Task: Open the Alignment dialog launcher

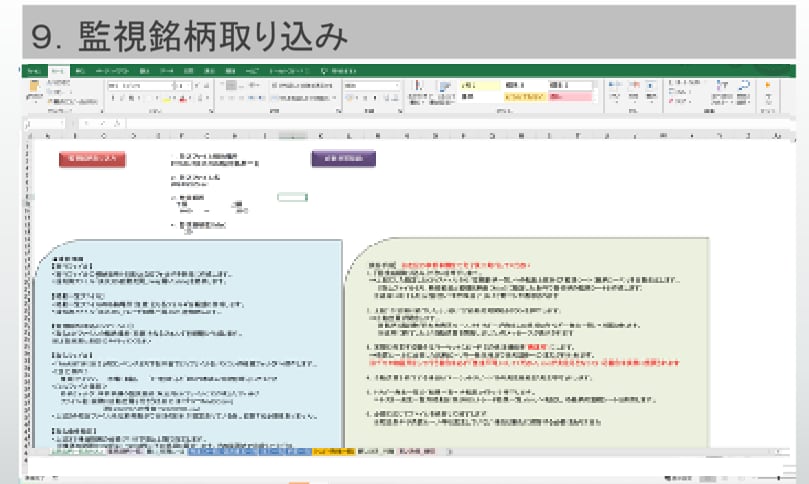Action: point(338,111)
